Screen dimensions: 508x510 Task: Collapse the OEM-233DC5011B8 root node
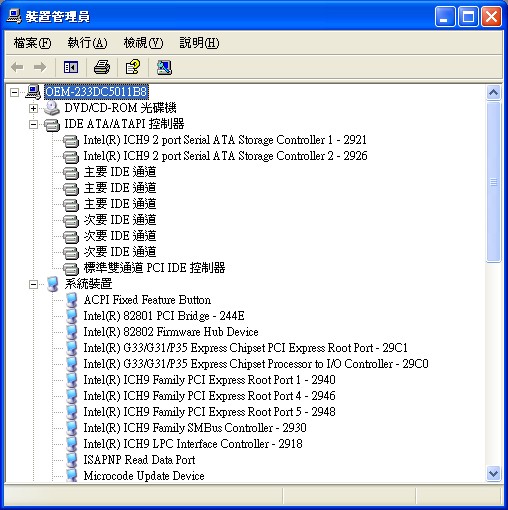[x=14, y=92]
